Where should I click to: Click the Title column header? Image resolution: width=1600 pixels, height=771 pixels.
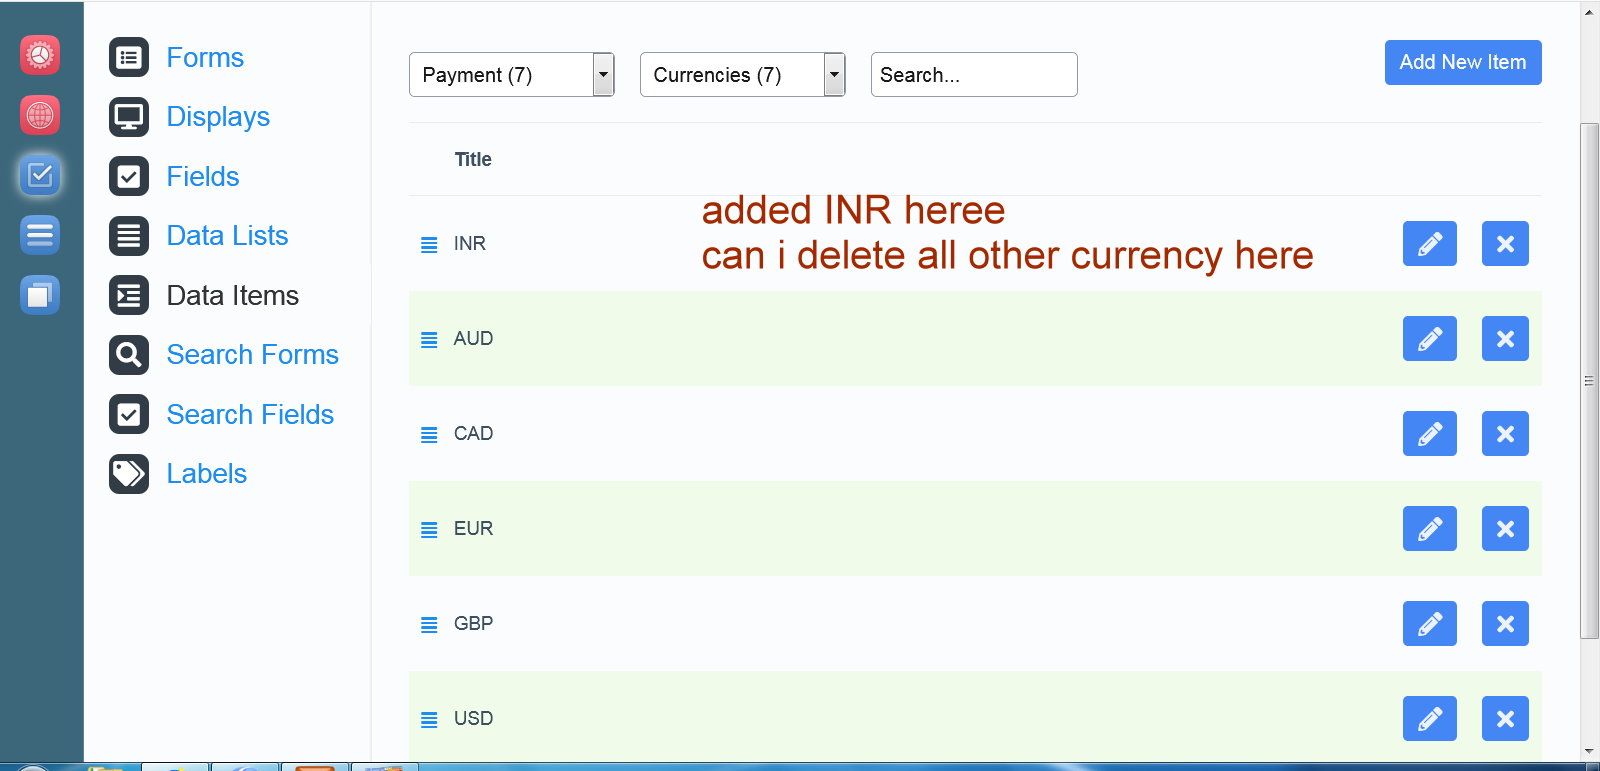[473, 160]
